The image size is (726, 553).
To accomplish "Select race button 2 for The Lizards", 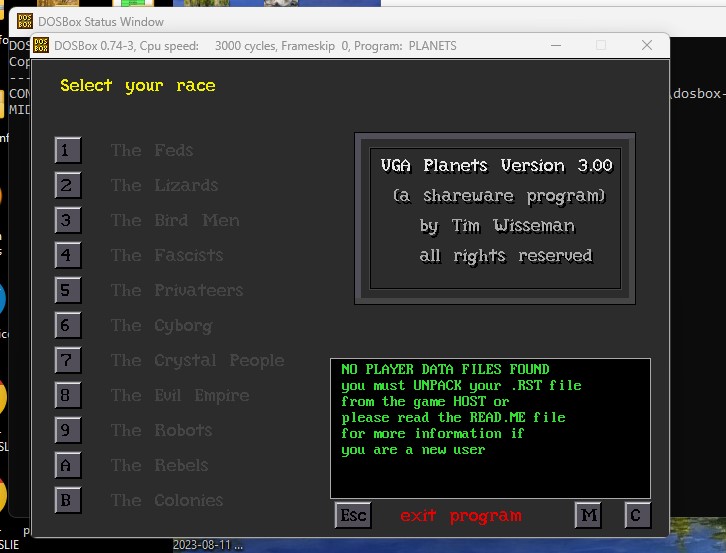I will pos(68,185).
